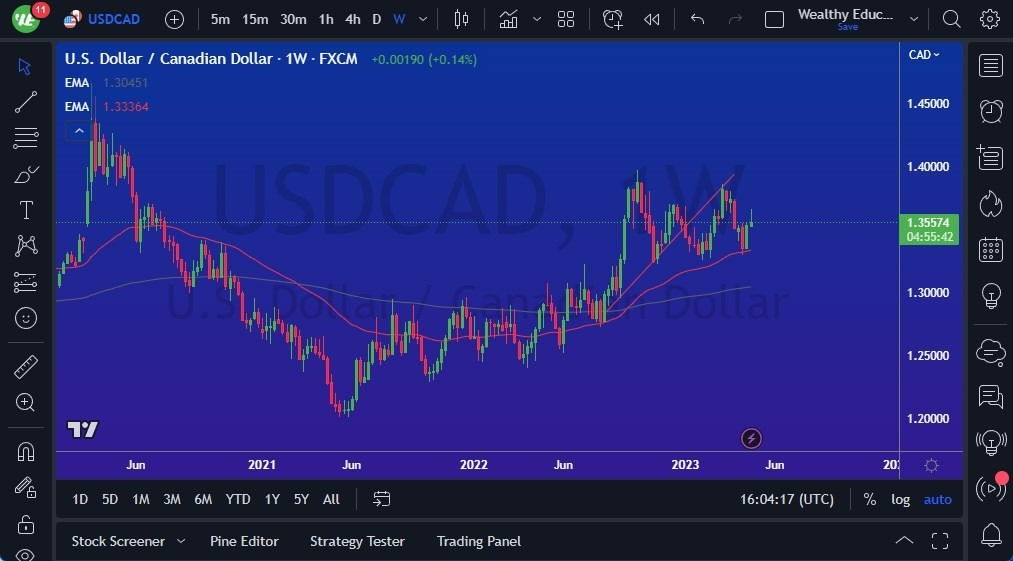This screenshot has height=561, width=1013.
Task: Open the go to date calendar
Action: click(x=382, y=499)
